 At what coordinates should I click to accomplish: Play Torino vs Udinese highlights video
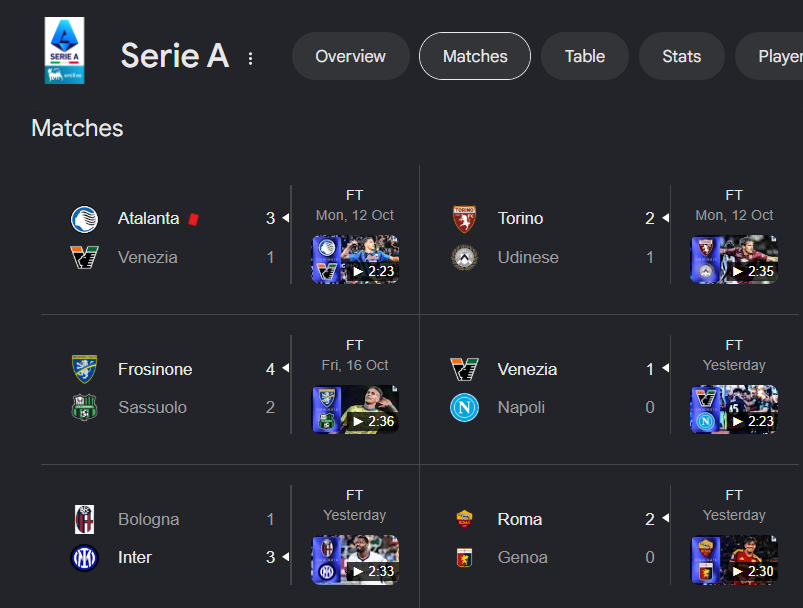coord(734,259)
